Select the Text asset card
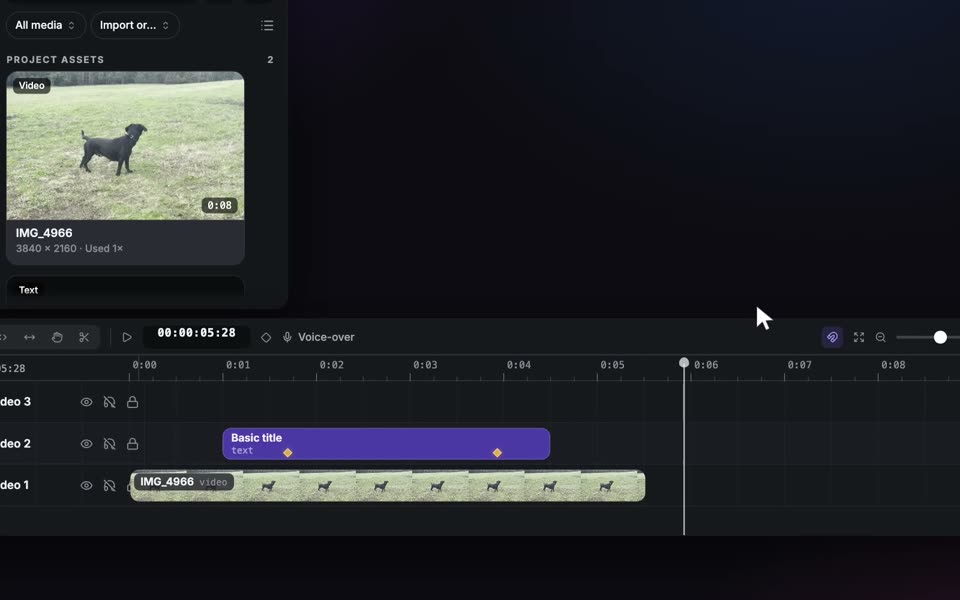This screenshot has width=960, height=600. [126, 288]
